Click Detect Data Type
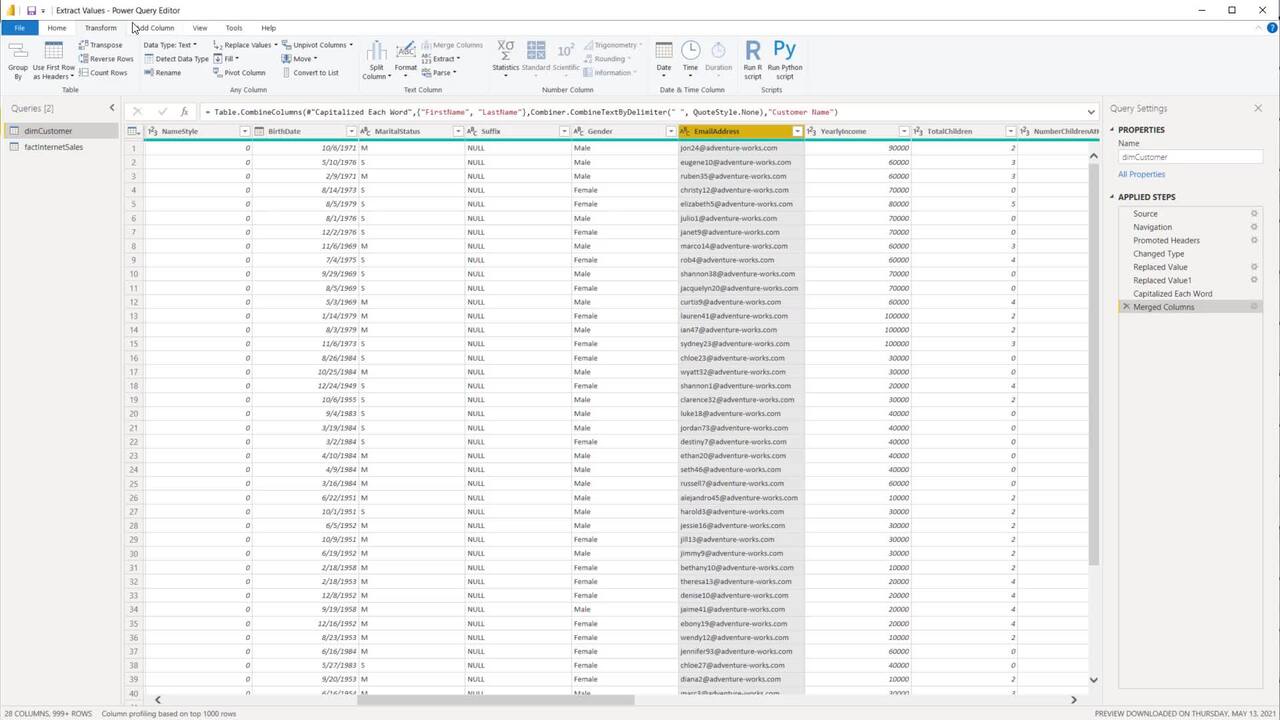 tap(176, 59)
